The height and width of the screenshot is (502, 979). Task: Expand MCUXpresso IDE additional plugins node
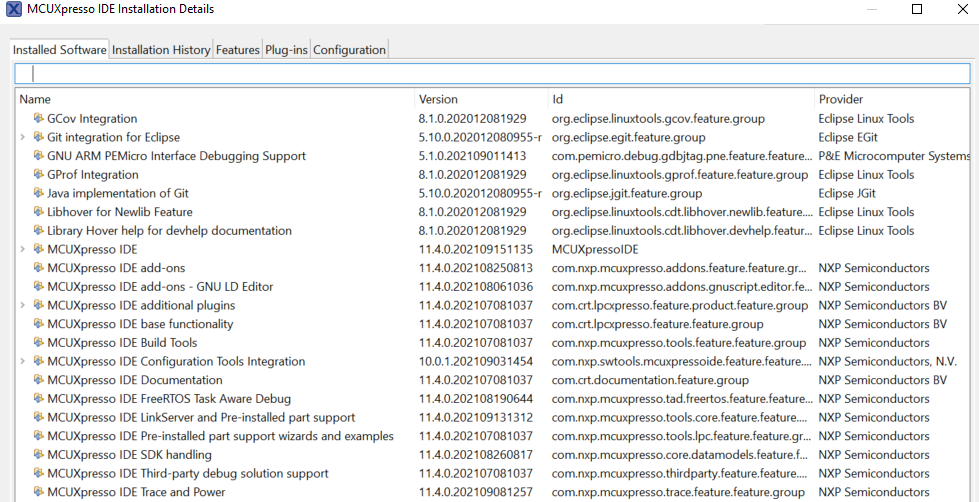(23, 306)
